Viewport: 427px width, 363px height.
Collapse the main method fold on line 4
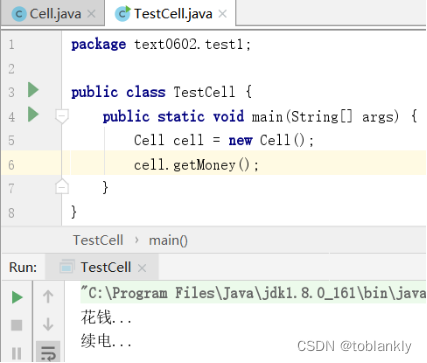pyautogui.click(x=62, y=117)
